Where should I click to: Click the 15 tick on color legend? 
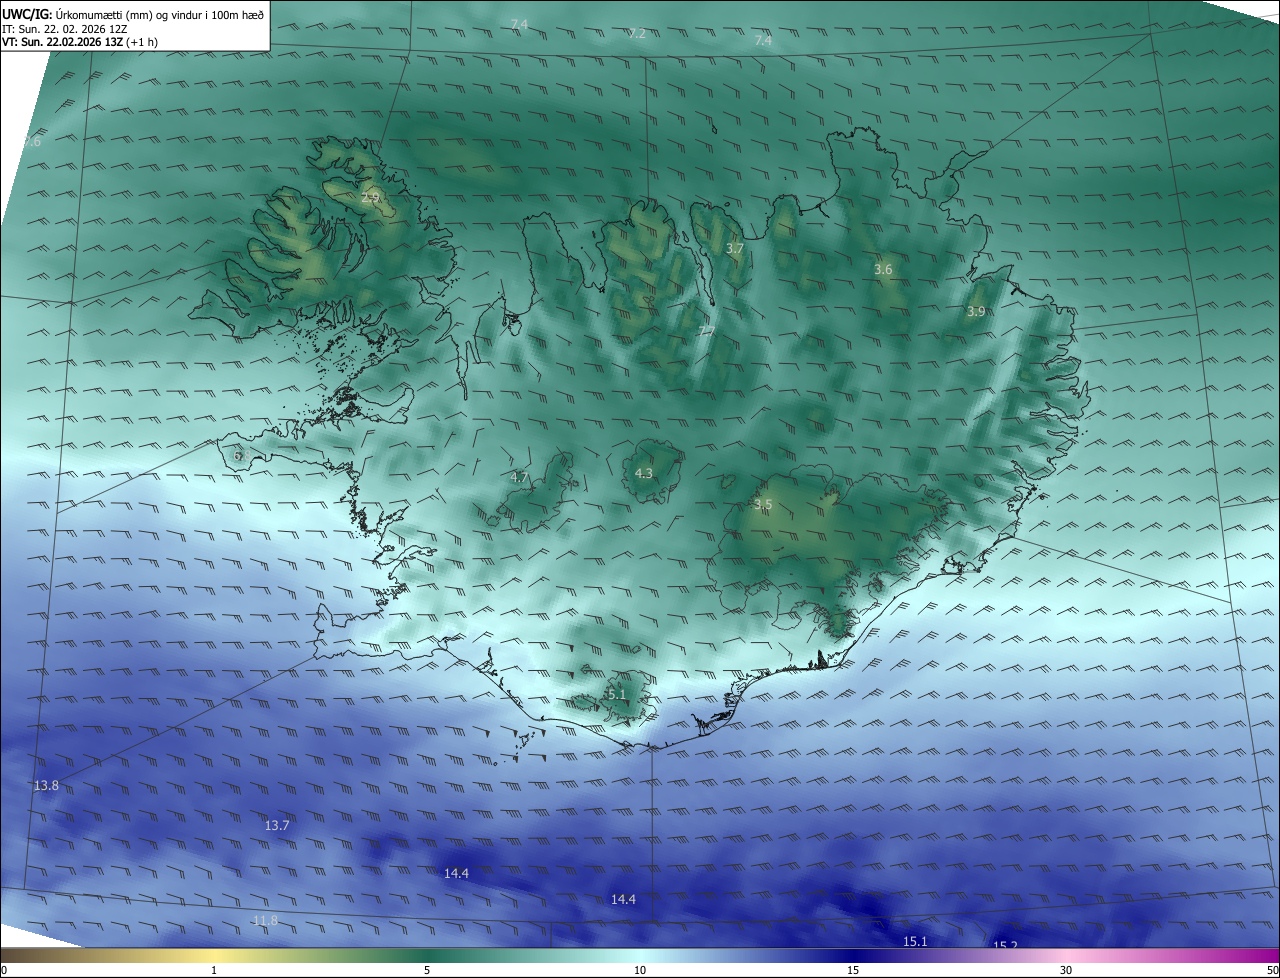coord(853,970)
